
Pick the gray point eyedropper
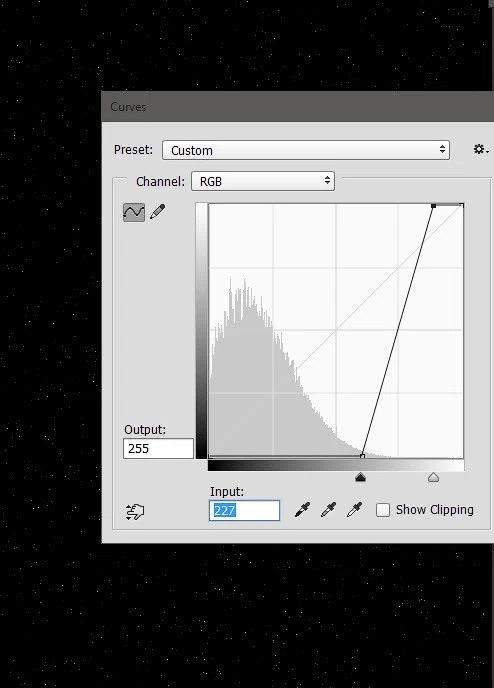(x=328, y=509)
